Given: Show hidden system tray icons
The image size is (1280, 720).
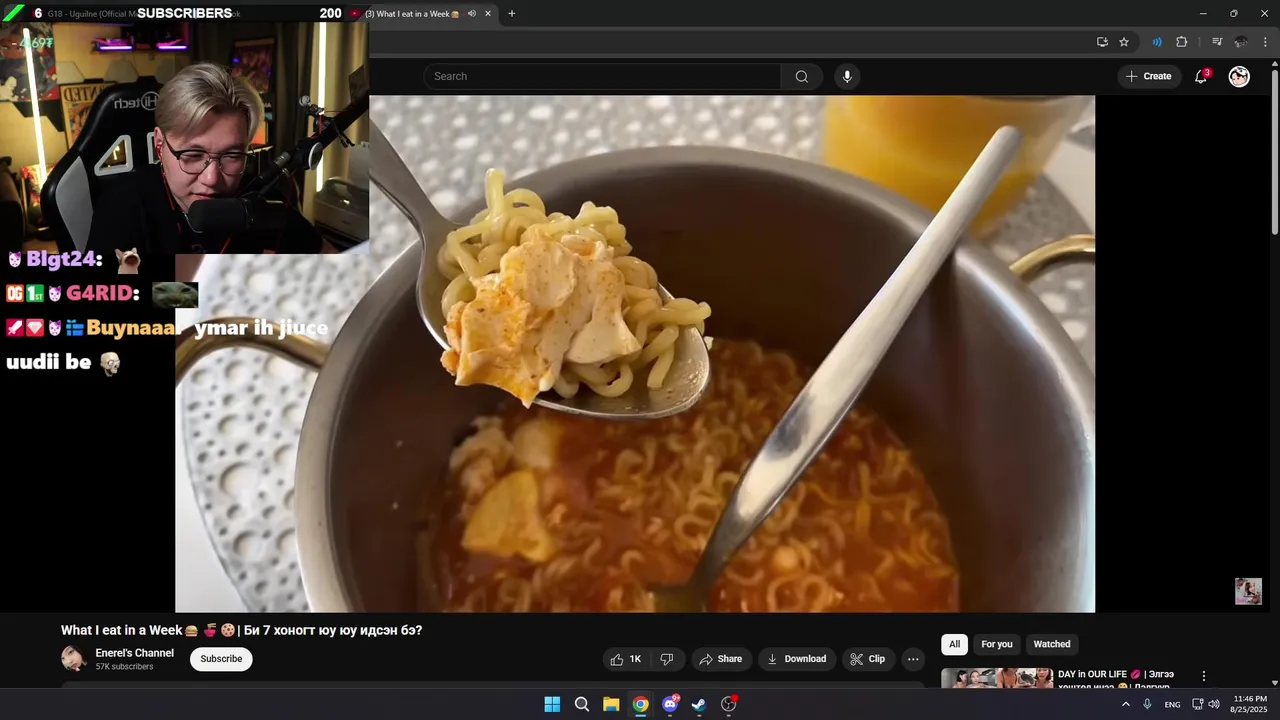Looking at the screenshot, I should click(1125, 704).
